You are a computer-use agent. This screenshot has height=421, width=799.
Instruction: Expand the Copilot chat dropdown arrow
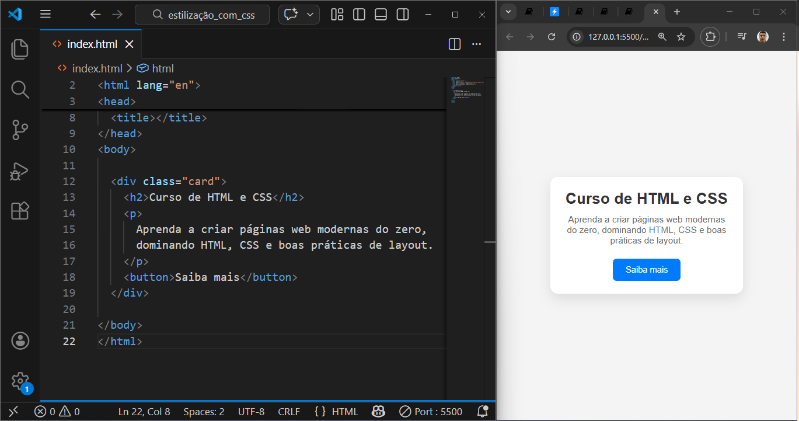click(311, 14)
